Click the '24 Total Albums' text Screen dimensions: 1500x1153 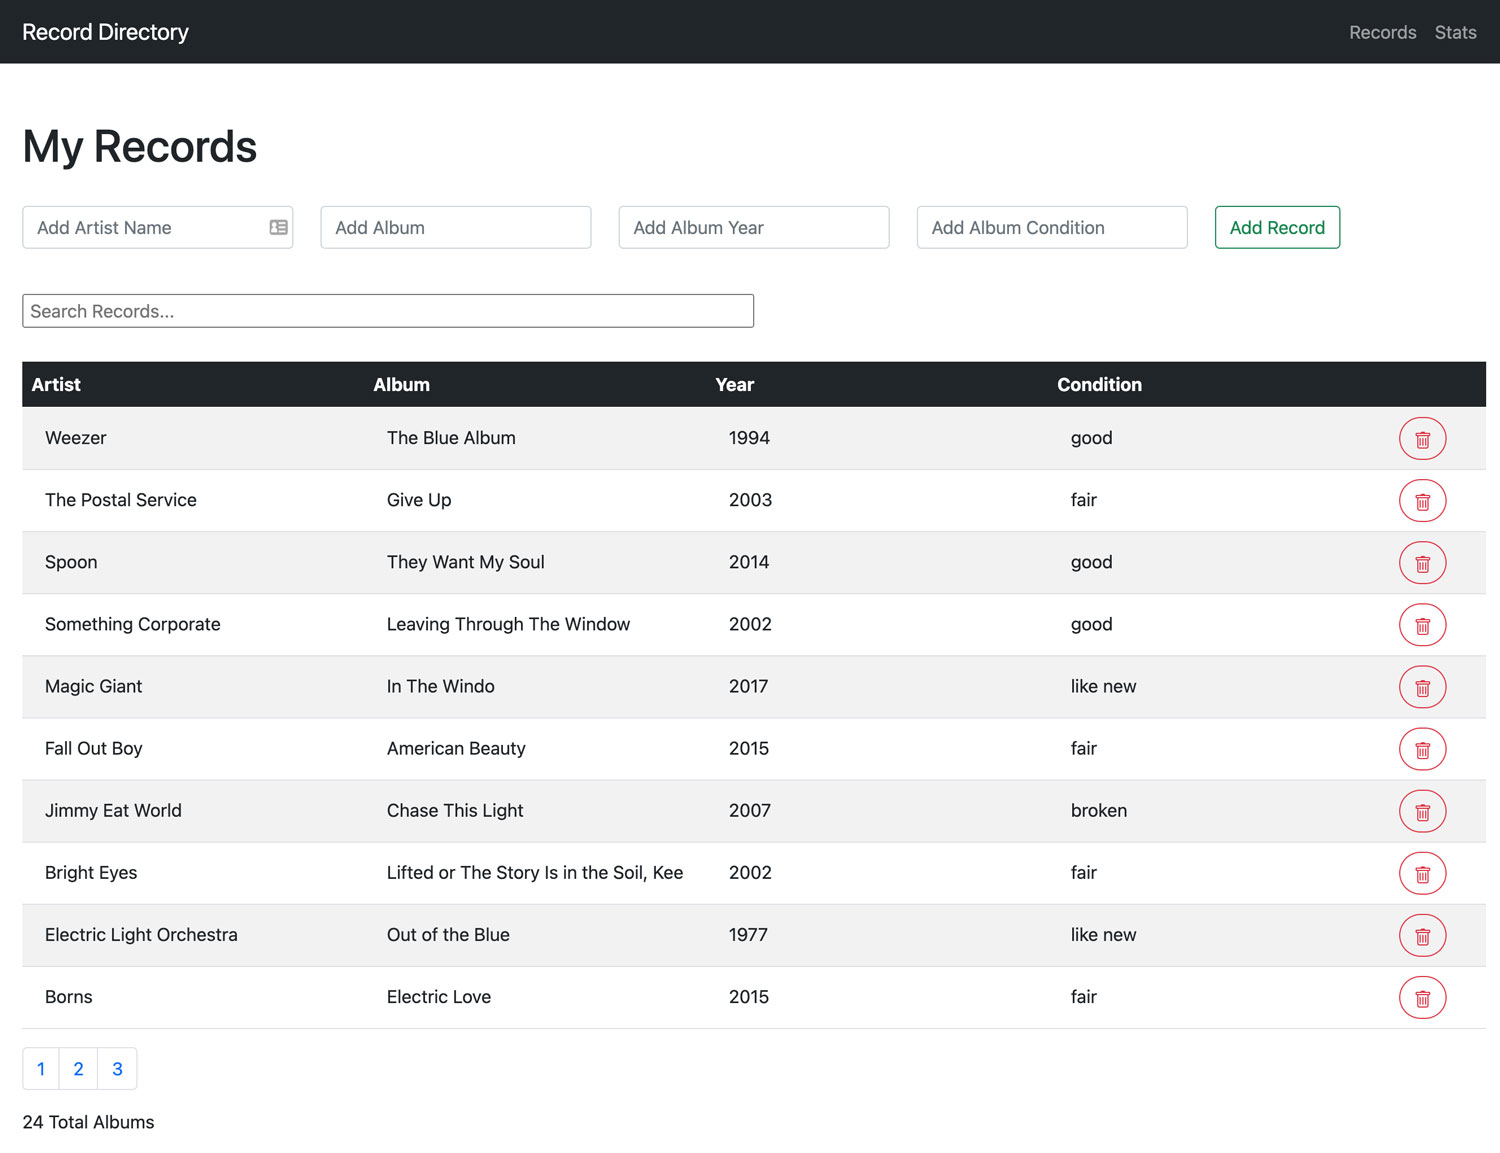[x=88, y=1122]
